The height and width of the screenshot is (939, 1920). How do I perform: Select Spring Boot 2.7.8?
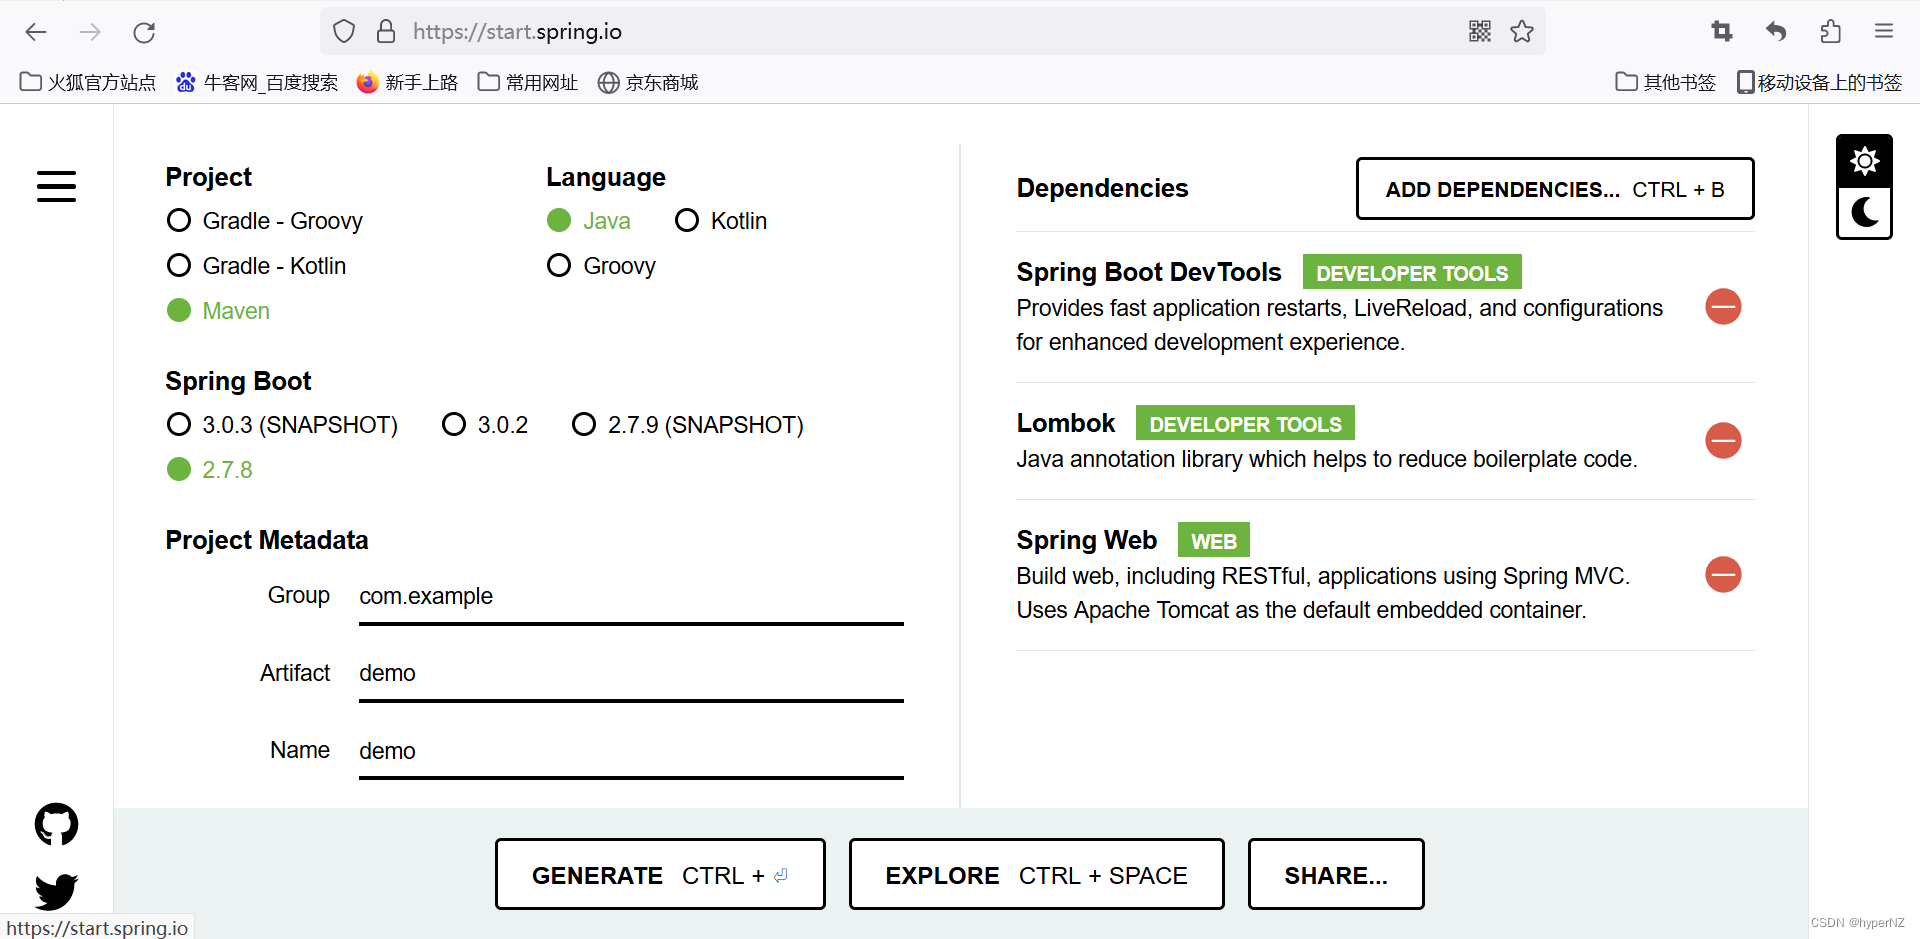coord(210,469)
